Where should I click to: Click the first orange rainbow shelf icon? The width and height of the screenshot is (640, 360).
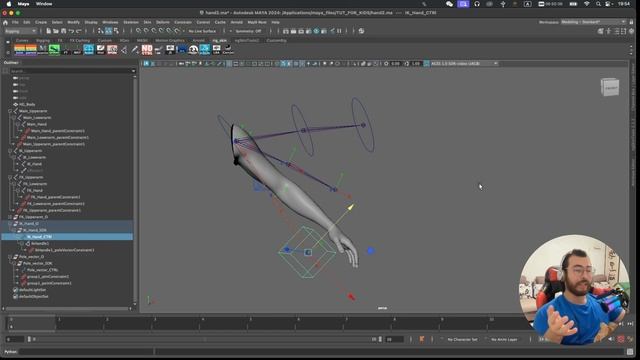tap(20, 50)
